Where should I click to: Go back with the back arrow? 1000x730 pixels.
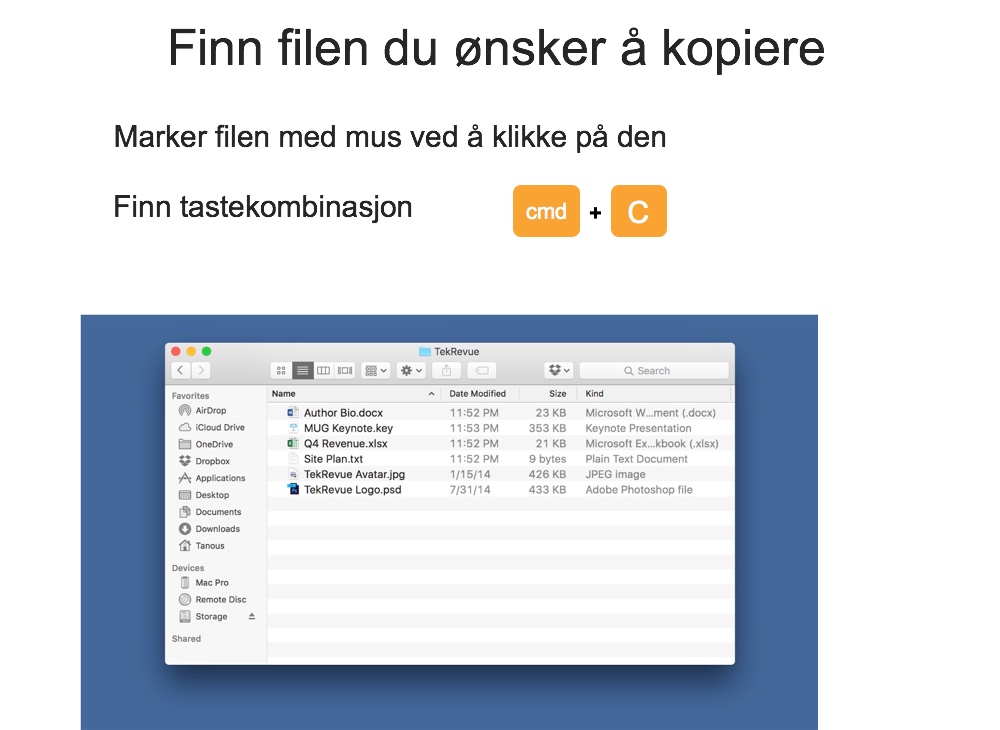click(181, 370)
